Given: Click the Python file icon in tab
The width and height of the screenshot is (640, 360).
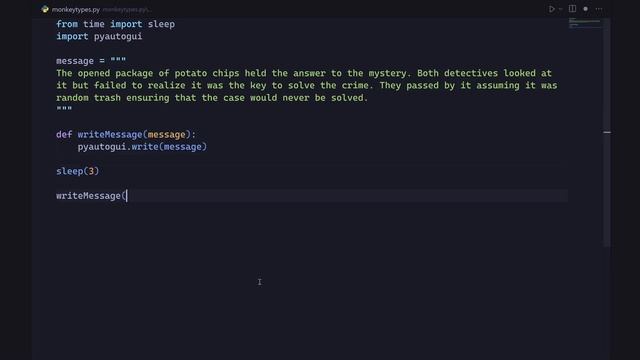Looking at the screenshot, I should point(45,9).
